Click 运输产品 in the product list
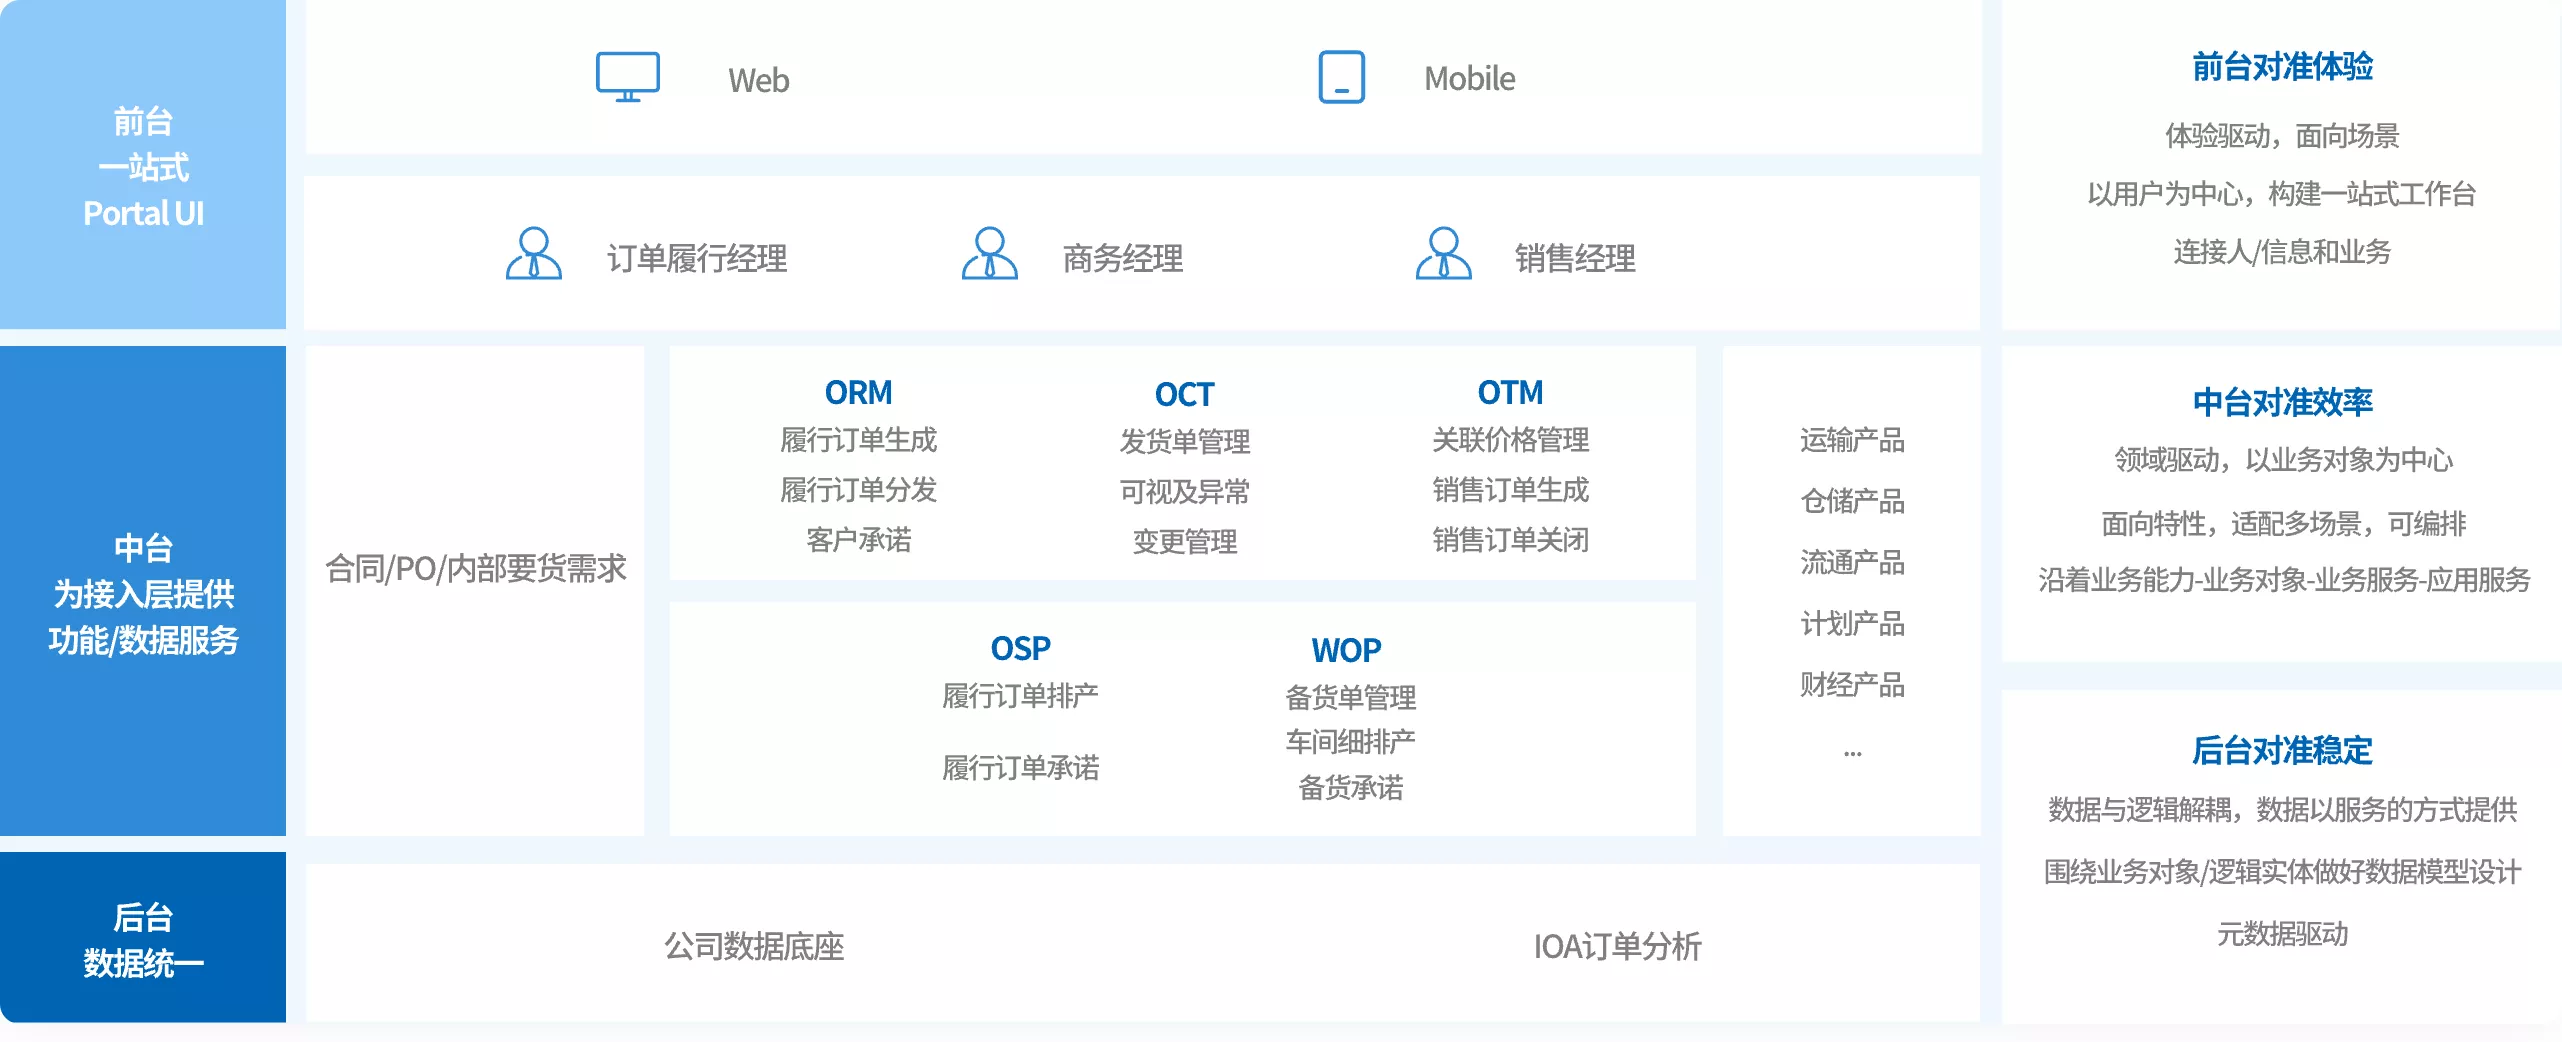The height and width of the screenshot is (1042, 2562). tap(1852, 440)
